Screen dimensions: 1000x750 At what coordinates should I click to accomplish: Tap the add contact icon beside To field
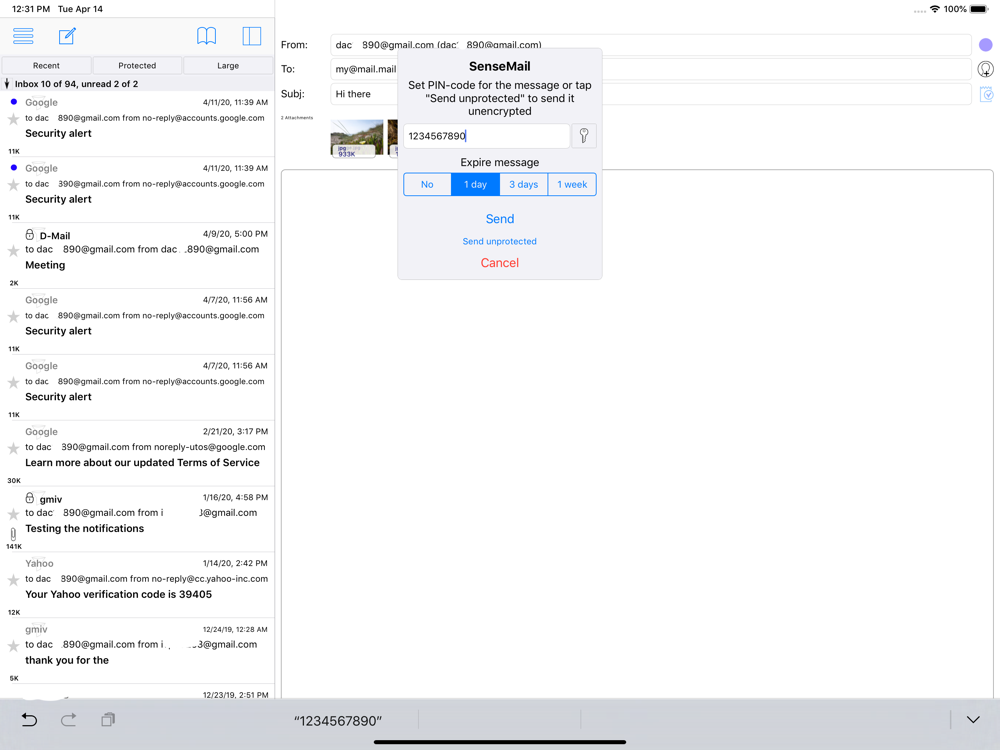[x=985, y=69]
